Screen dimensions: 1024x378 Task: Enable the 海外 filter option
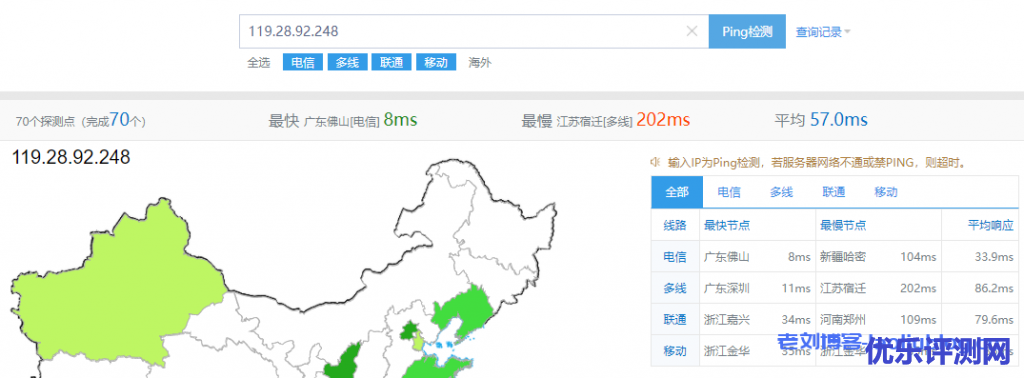pyautogui.click(x=480, y=63)
